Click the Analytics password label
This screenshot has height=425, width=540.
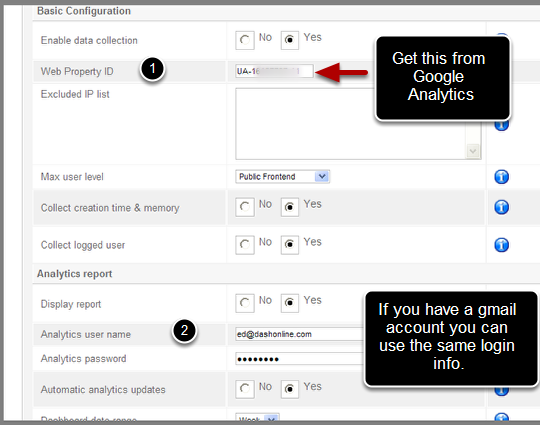tap(83, 359)
